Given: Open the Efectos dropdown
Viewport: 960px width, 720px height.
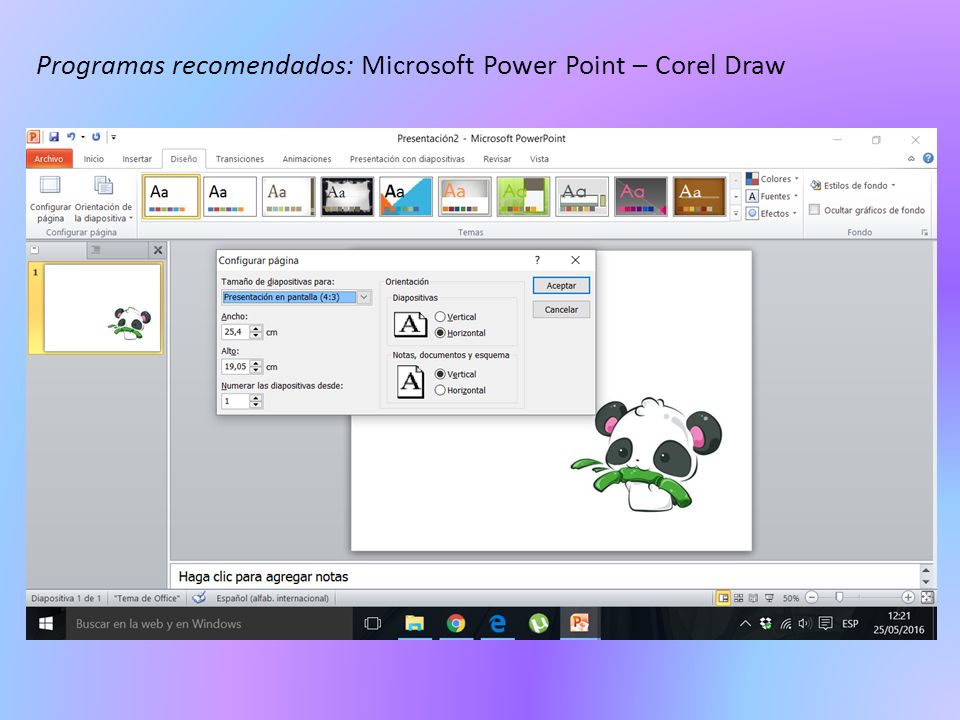Looking at the screenshot, I should [x=773, y=213].
